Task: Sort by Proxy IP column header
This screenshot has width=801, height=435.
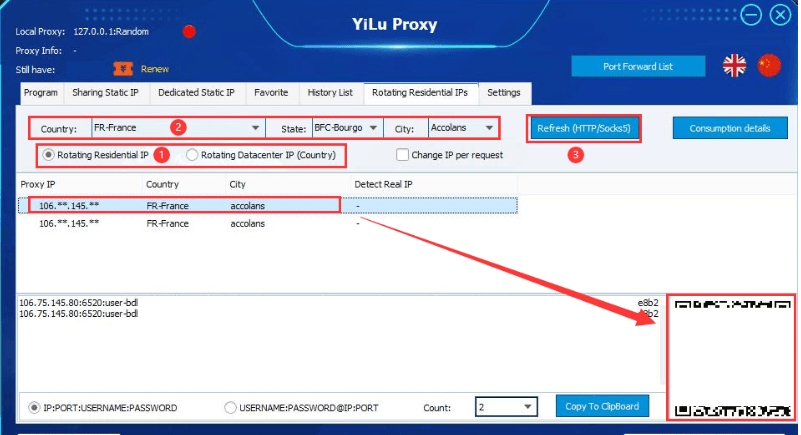Action: pyautogui.click(x=80, y=184)
